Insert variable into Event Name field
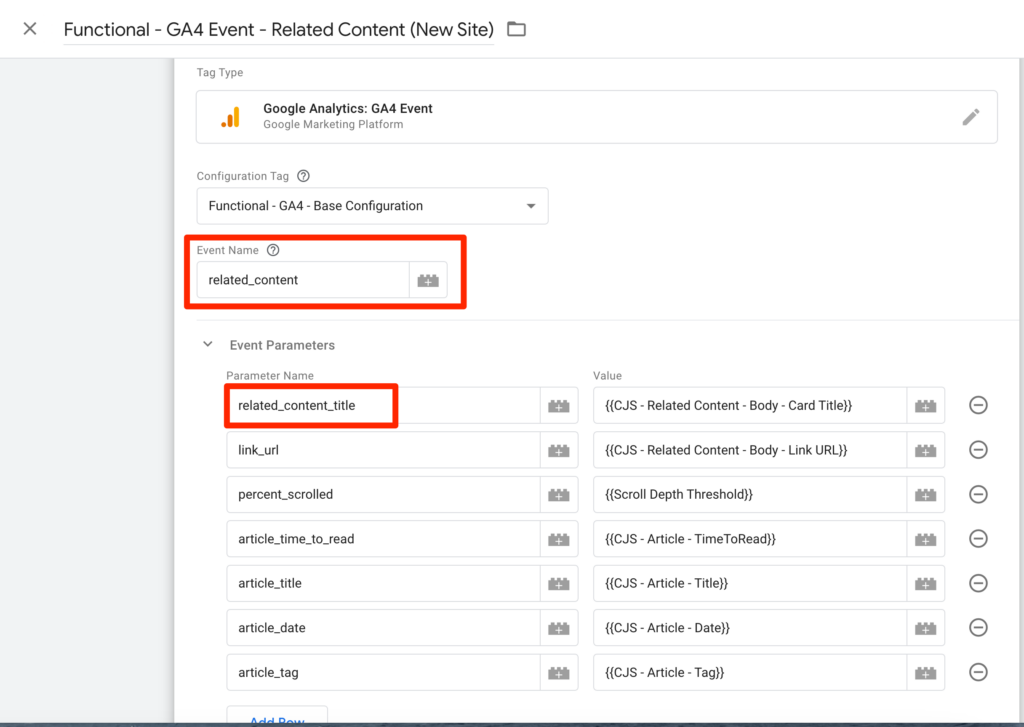Screen dimensions: 1024x727 click(x=428, y=281)
